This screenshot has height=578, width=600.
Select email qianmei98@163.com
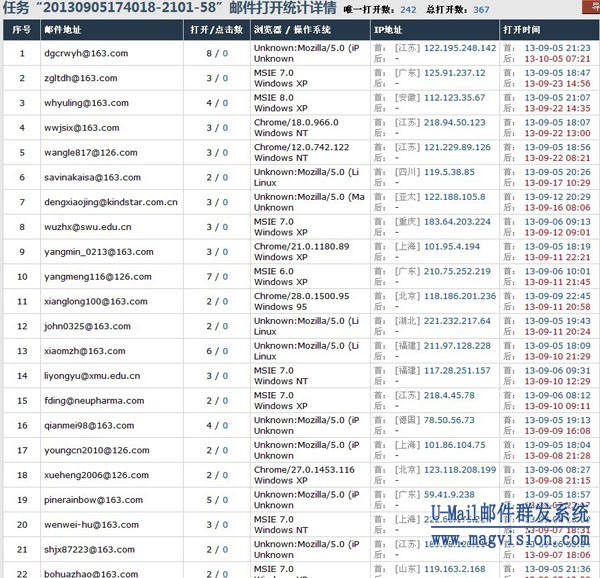(89, 425)
